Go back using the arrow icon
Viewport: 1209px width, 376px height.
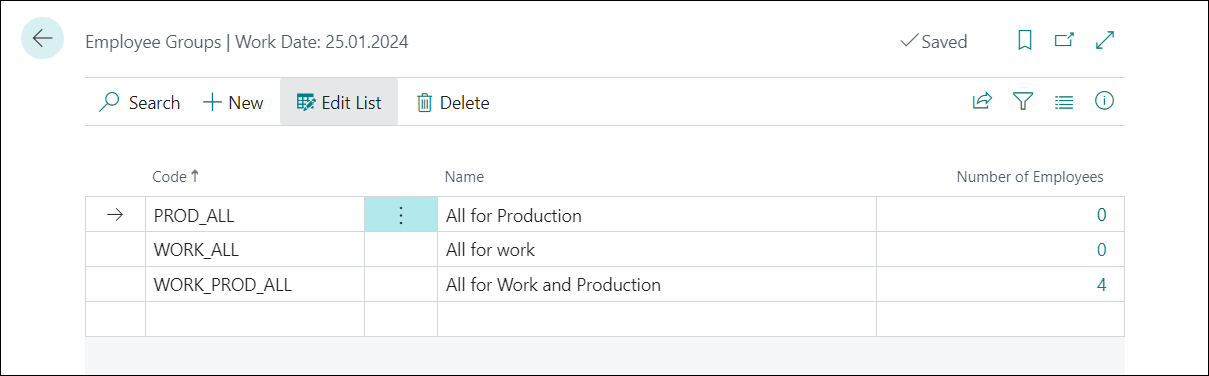point(42,39)
